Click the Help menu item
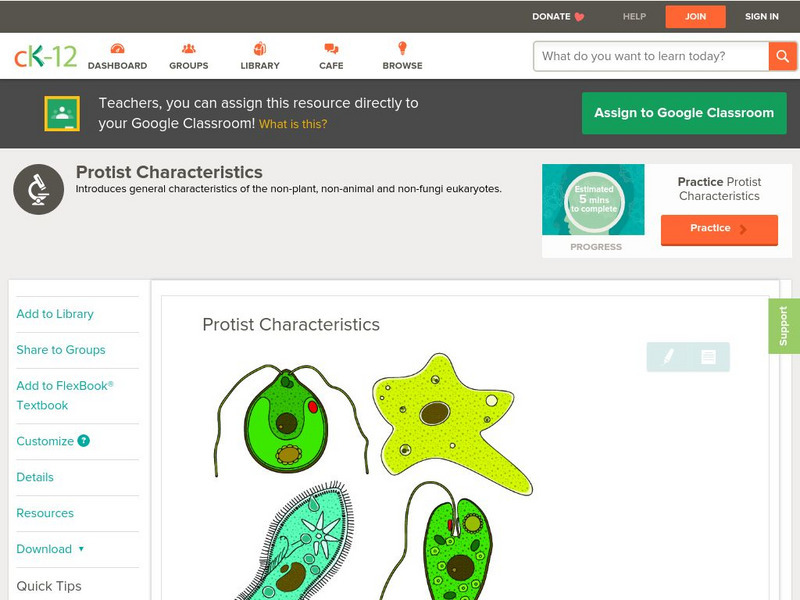800x600 pixels. pyautogui.click(x=634, y=17)
